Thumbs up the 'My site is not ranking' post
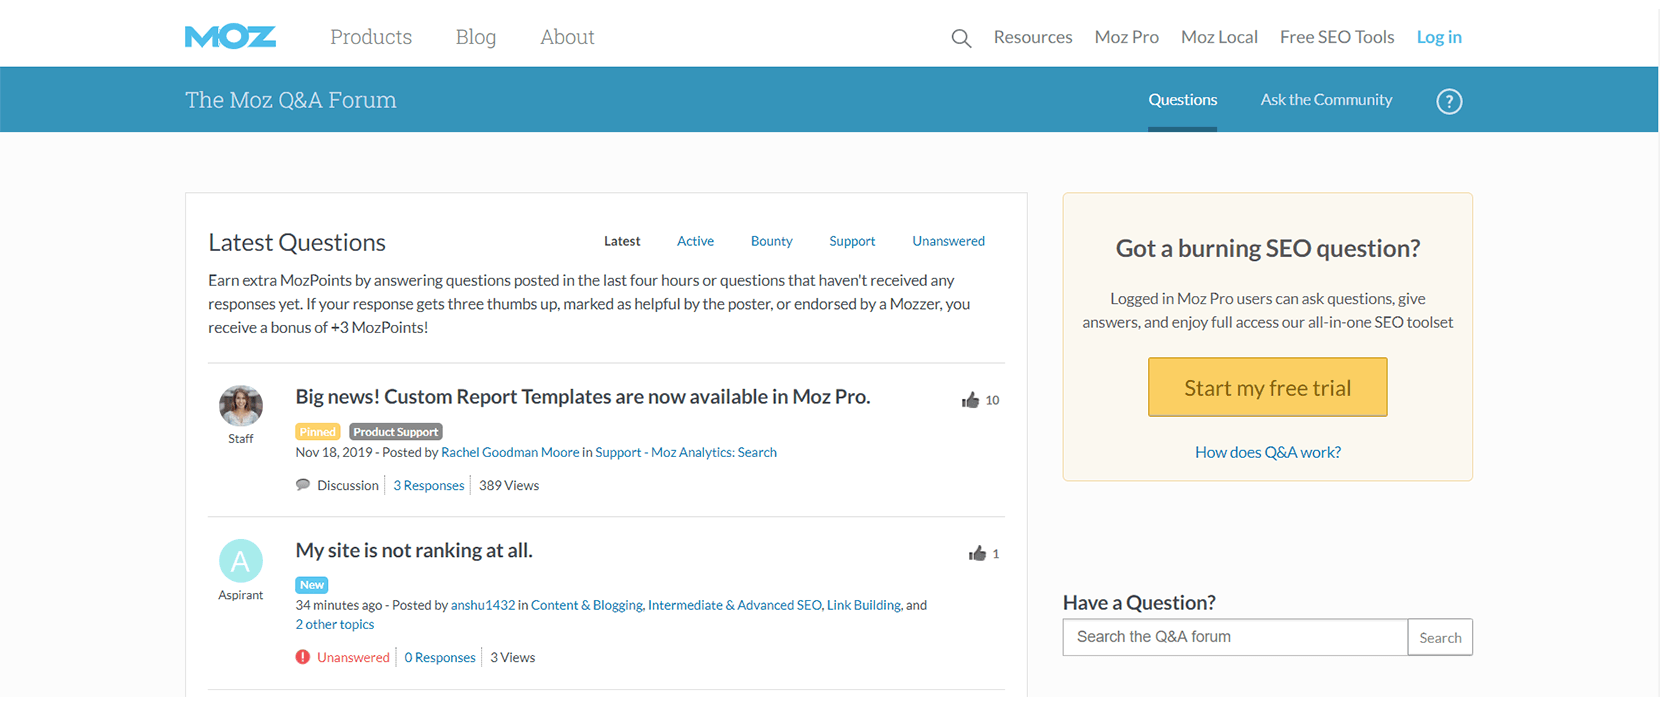 [x=977, y=553]
